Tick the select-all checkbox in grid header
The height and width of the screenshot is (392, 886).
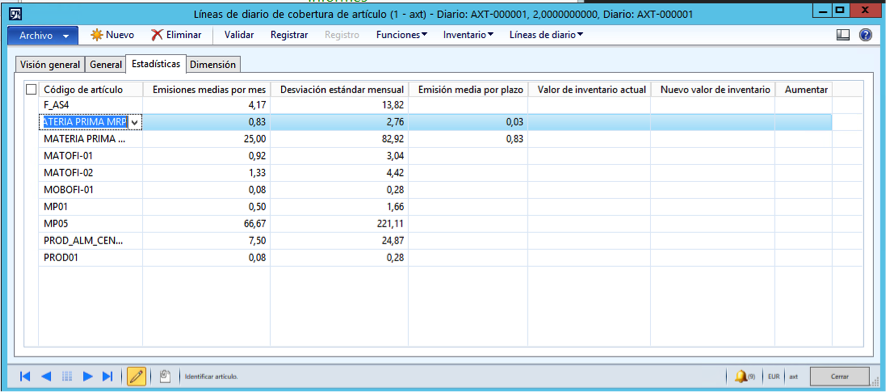coord(32,89)
